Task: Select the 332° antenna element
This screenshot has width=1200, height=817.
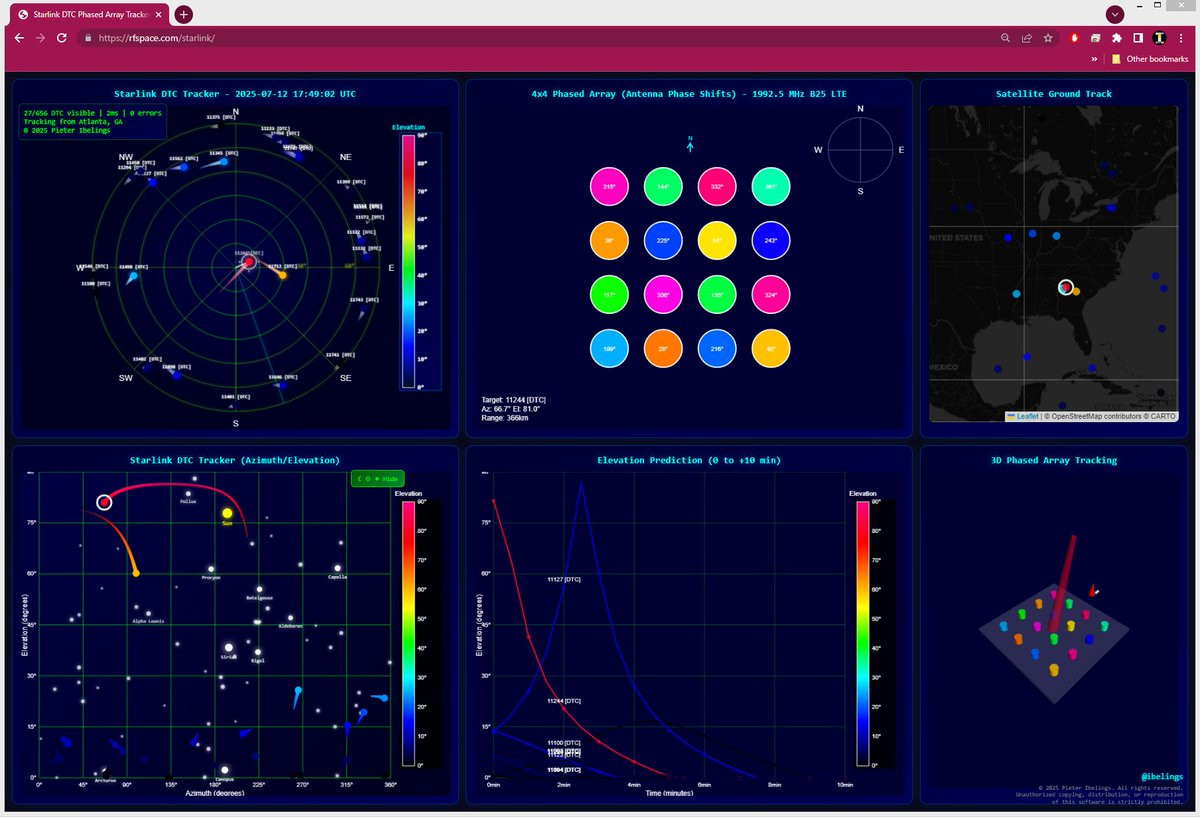Action: (x=717, y=186)
